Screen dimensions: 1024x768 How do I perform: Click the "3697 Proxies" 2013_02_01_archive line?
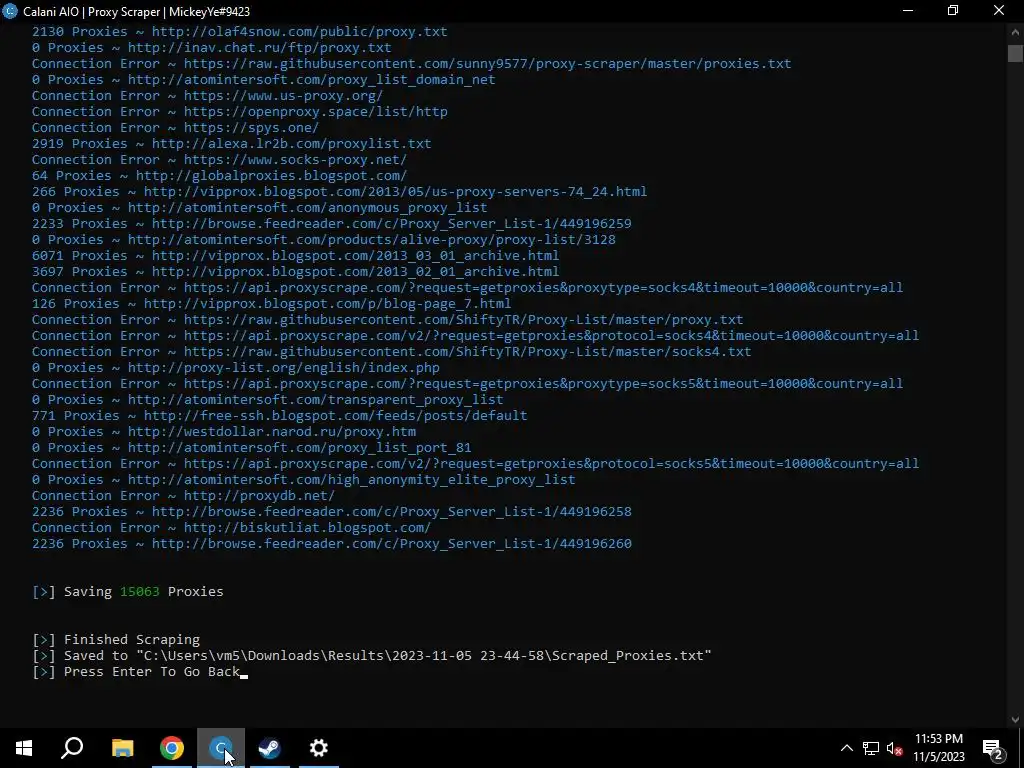pos(296,271)
